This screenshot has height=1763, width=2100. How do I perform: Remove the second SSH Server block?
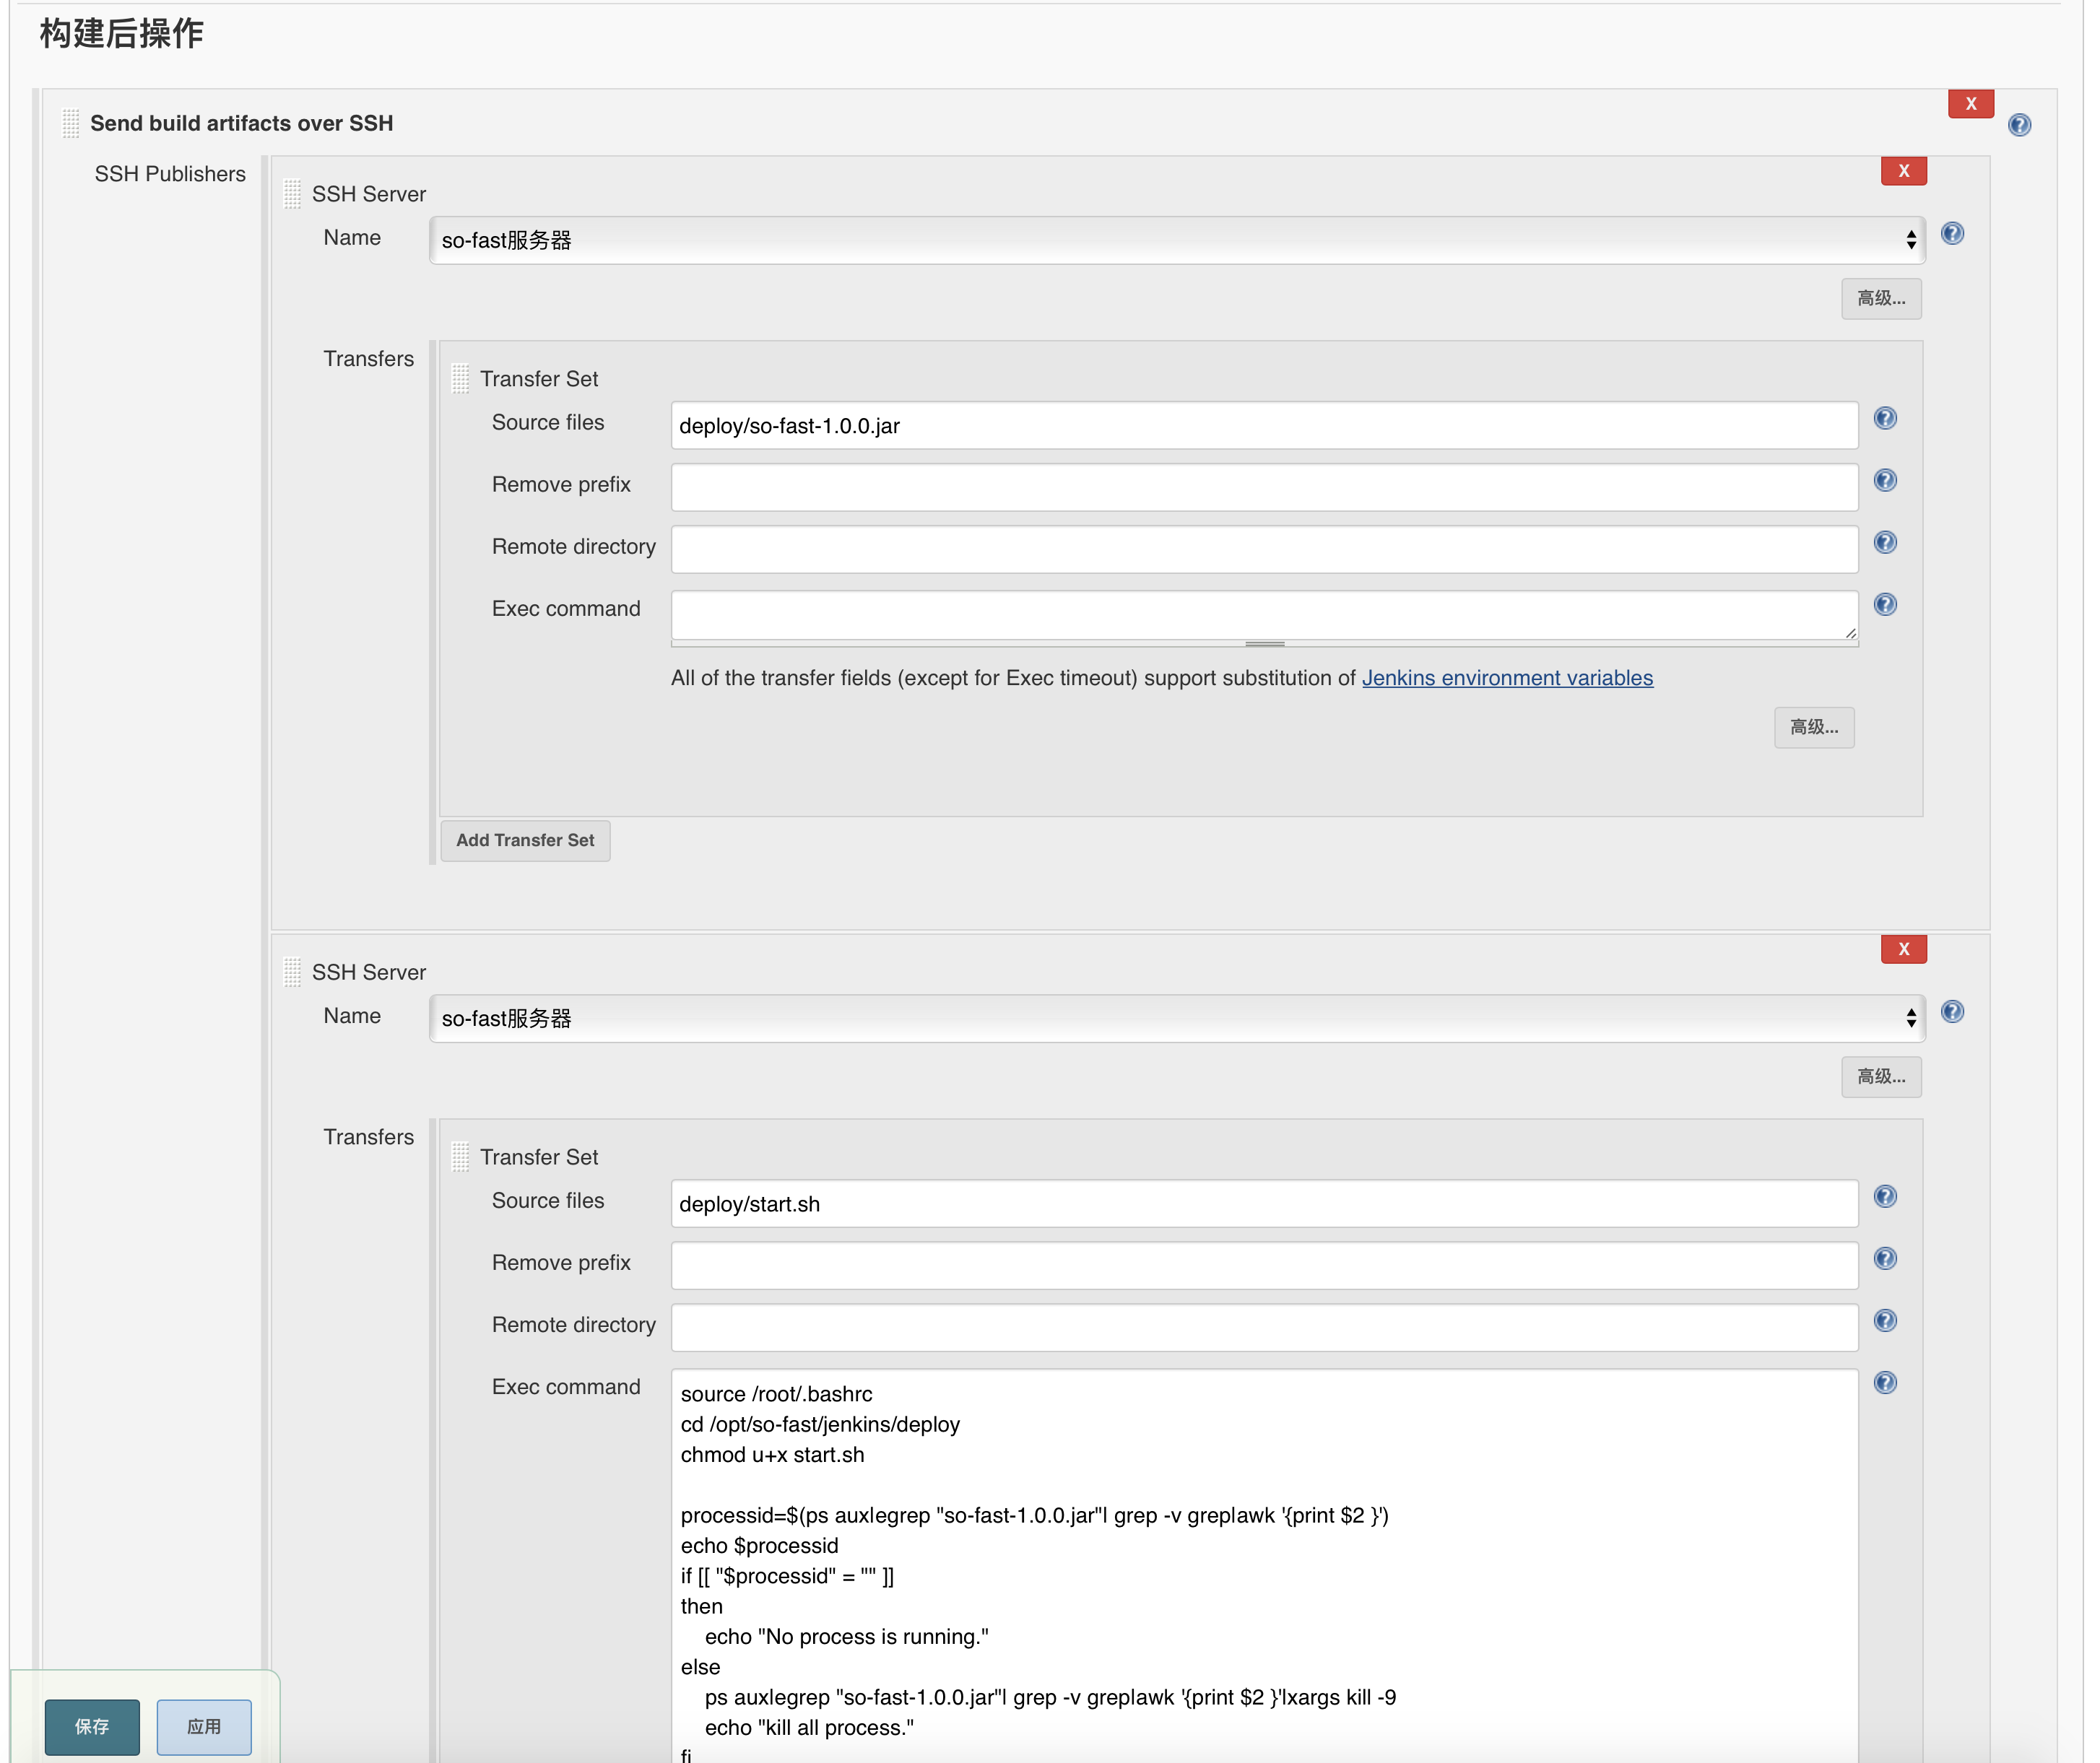1903,949
